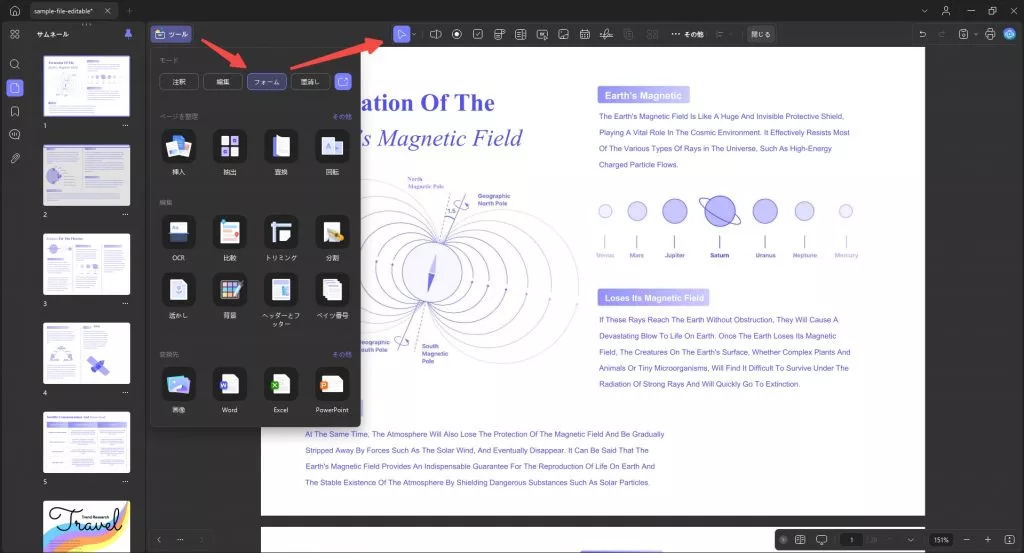Open the ヘッダーとフッター tool
1024x553 pixels.
click(x=281, y=290)
